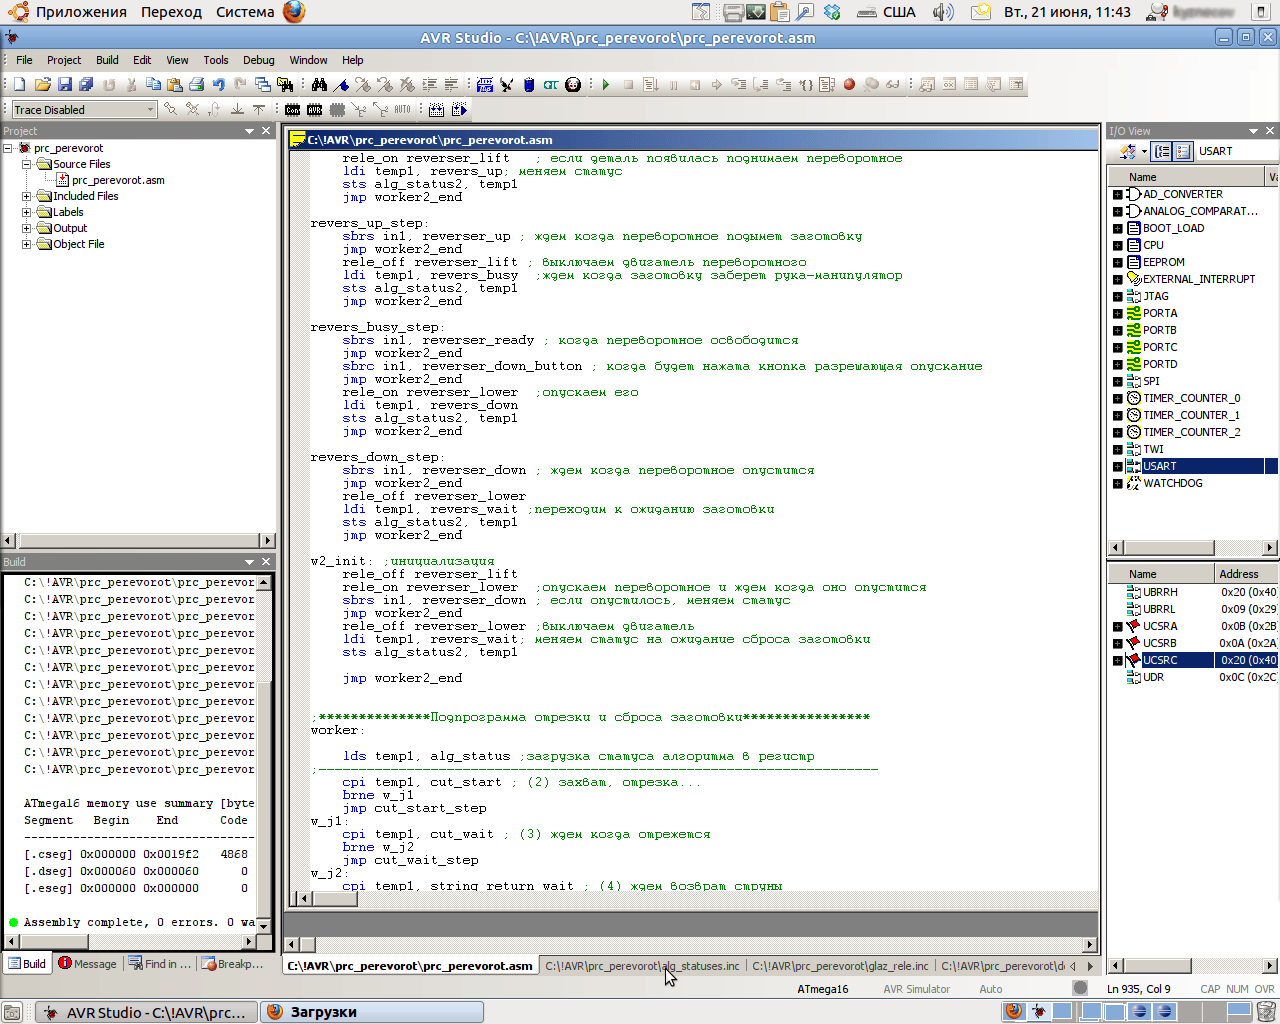Click the New File toolbar icon

19,85
